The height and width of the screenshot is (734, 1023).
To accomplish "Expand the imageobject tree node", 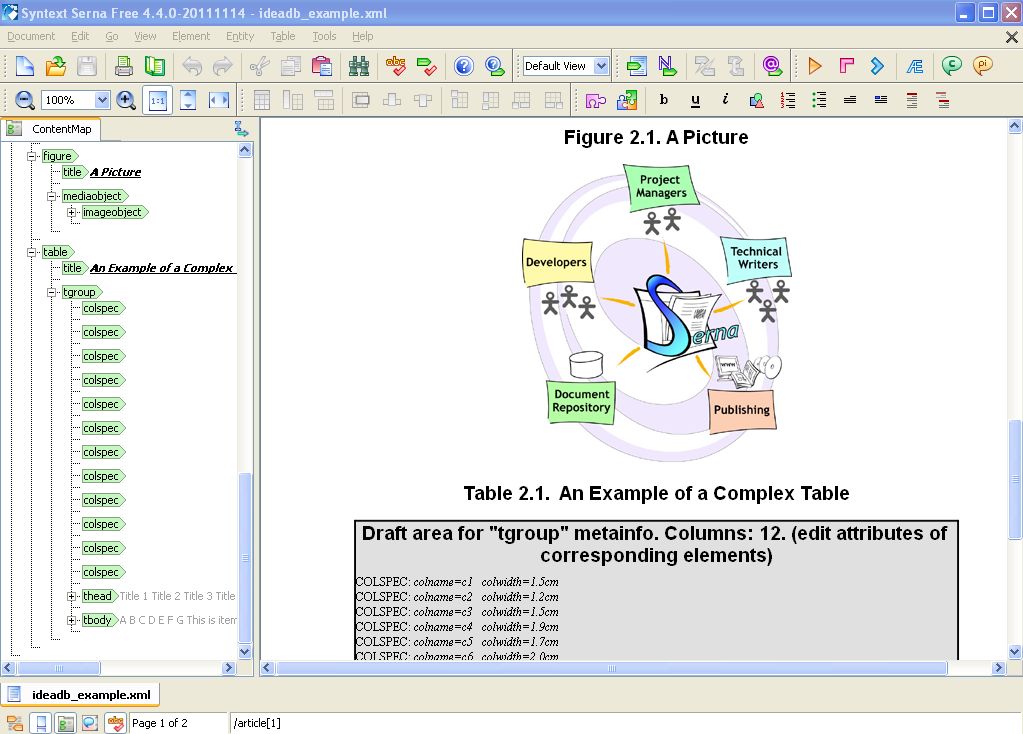I will (72, 212).
